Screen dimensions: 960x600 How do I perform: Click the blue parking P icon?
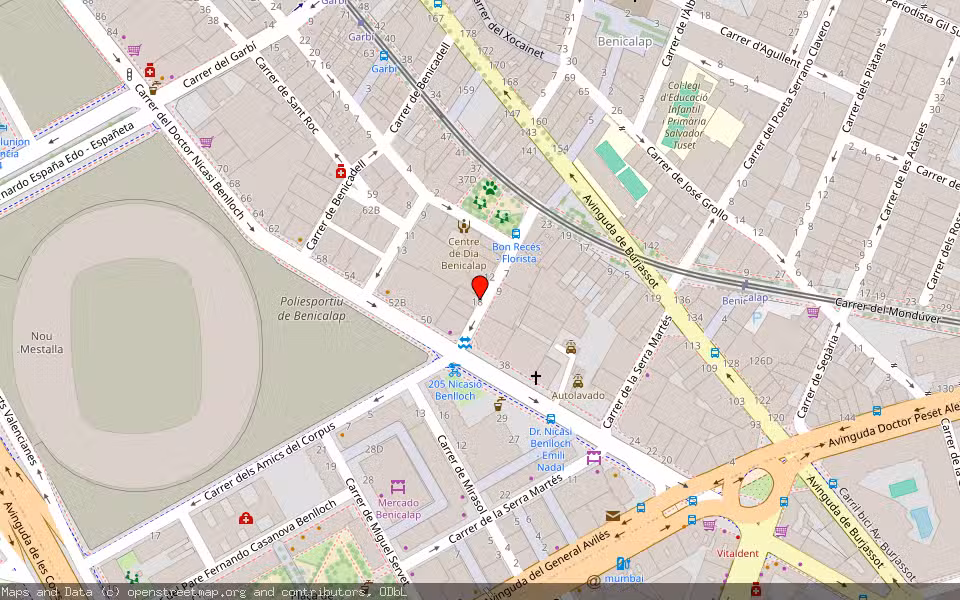757,318
